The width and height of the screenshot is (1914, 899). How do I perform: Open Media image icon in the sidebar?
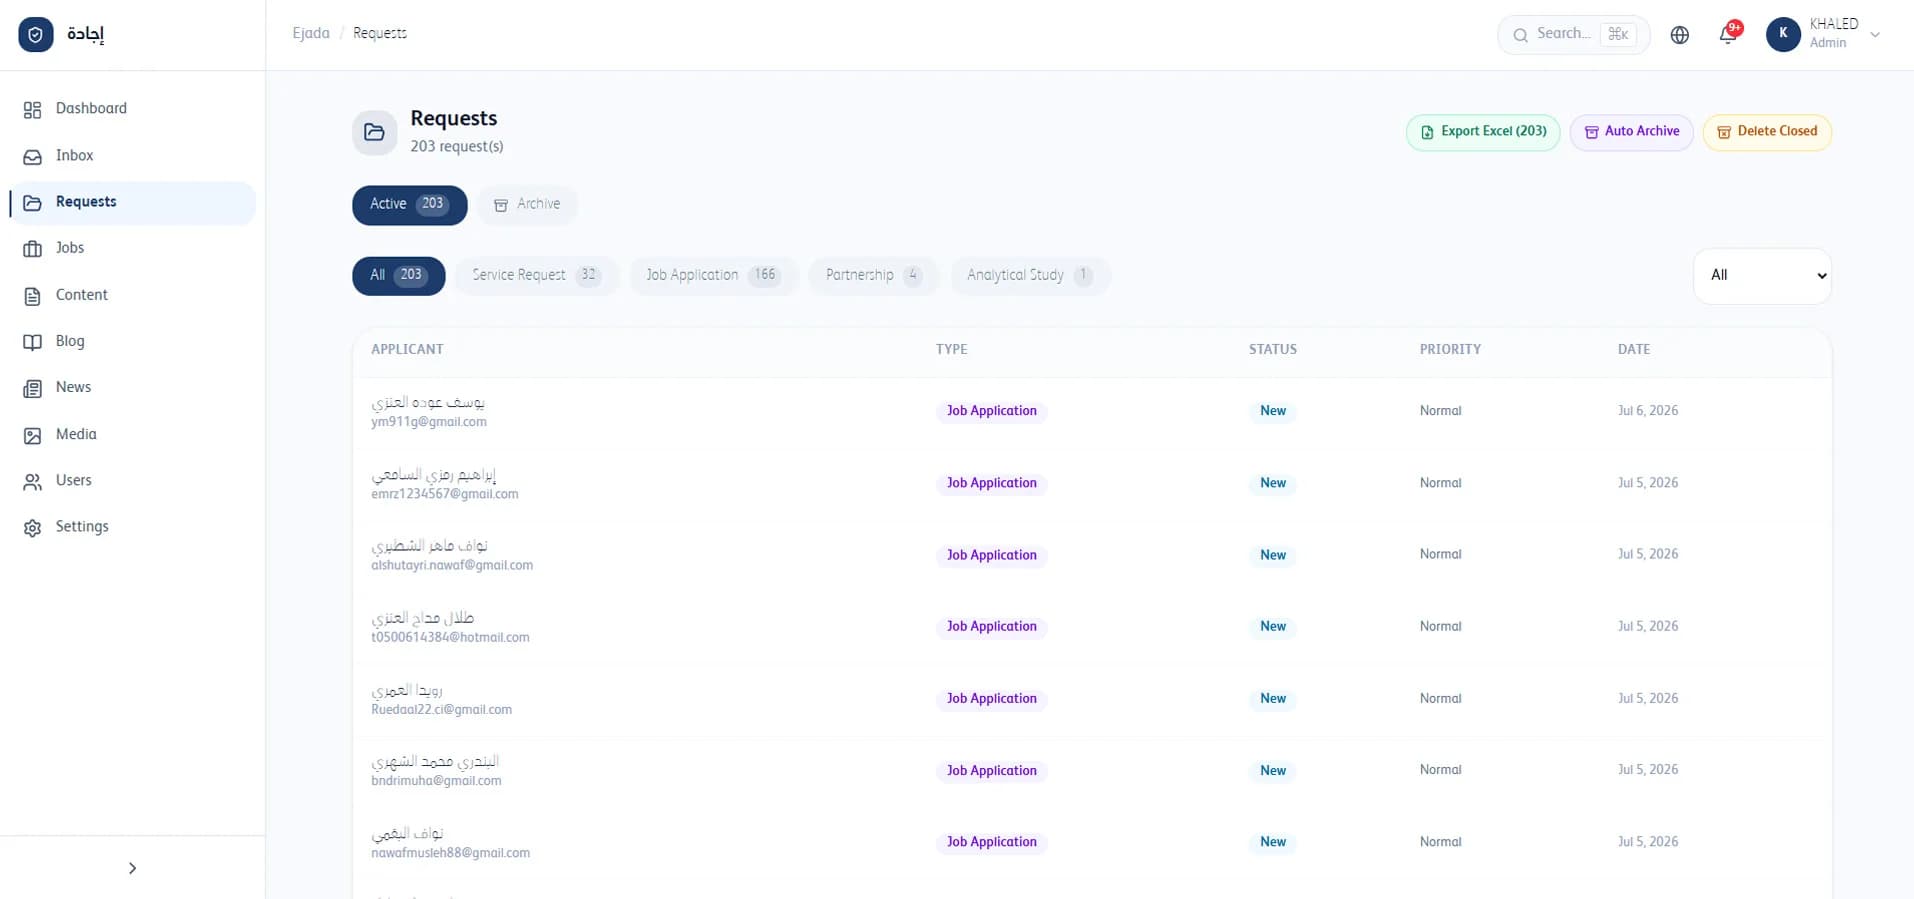coord(33,435)
